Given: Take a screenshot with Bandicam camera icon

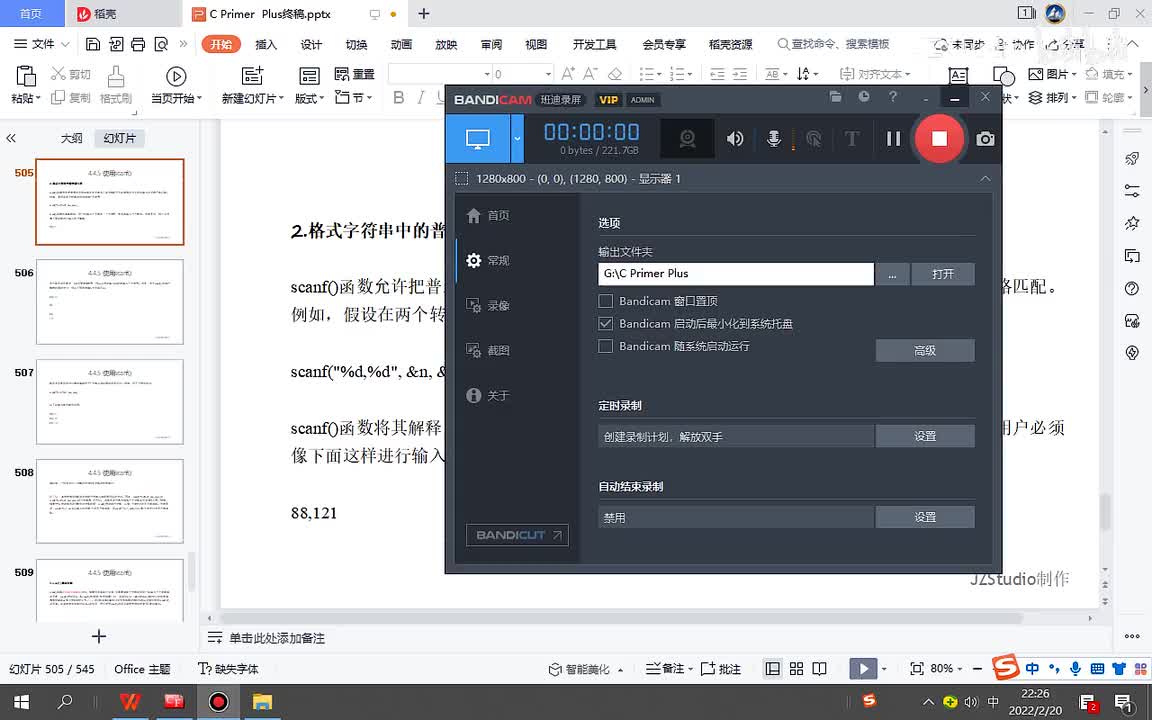Looking at the screenshot, I should [984, 138].
